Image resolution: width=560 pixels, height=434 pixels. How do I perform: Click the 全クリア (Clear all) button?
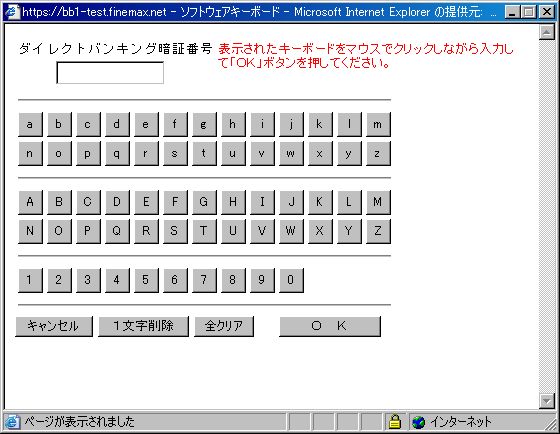point(224,326)
